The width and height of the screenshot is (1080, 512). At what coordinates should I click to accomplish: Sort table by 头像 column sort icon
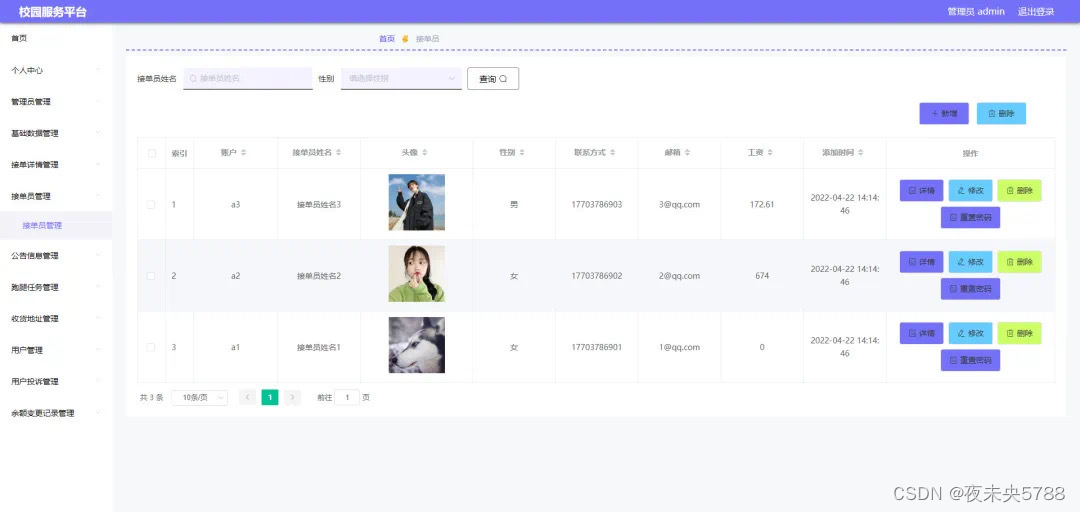424,153
